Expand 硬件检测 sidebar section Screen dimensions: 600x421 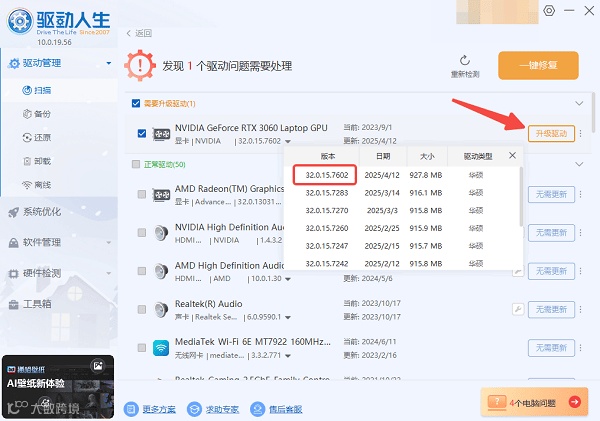[x=109, y=273]
